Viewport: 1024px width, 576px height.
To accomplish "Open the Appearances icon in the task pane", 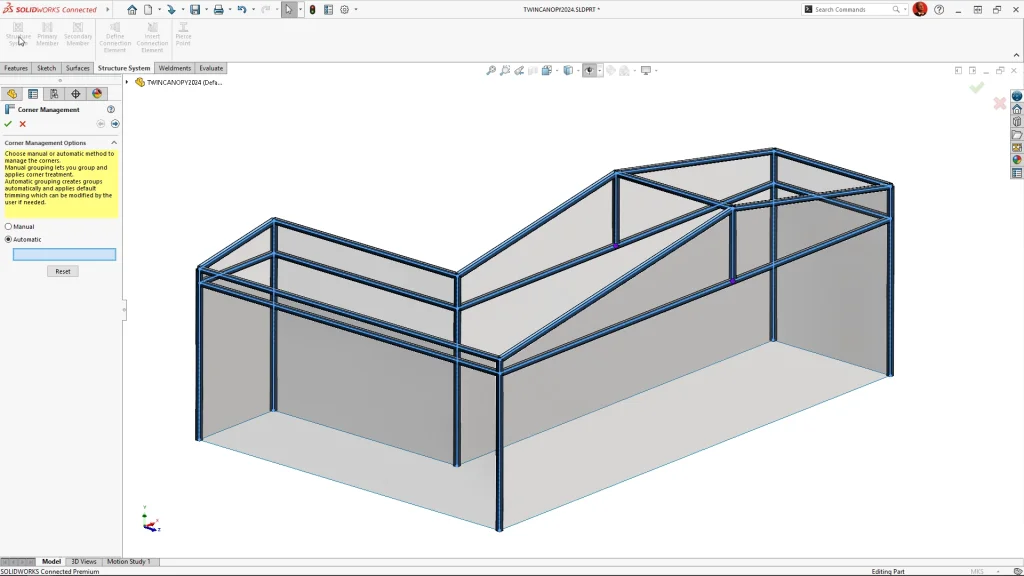I will point(1017,160).
